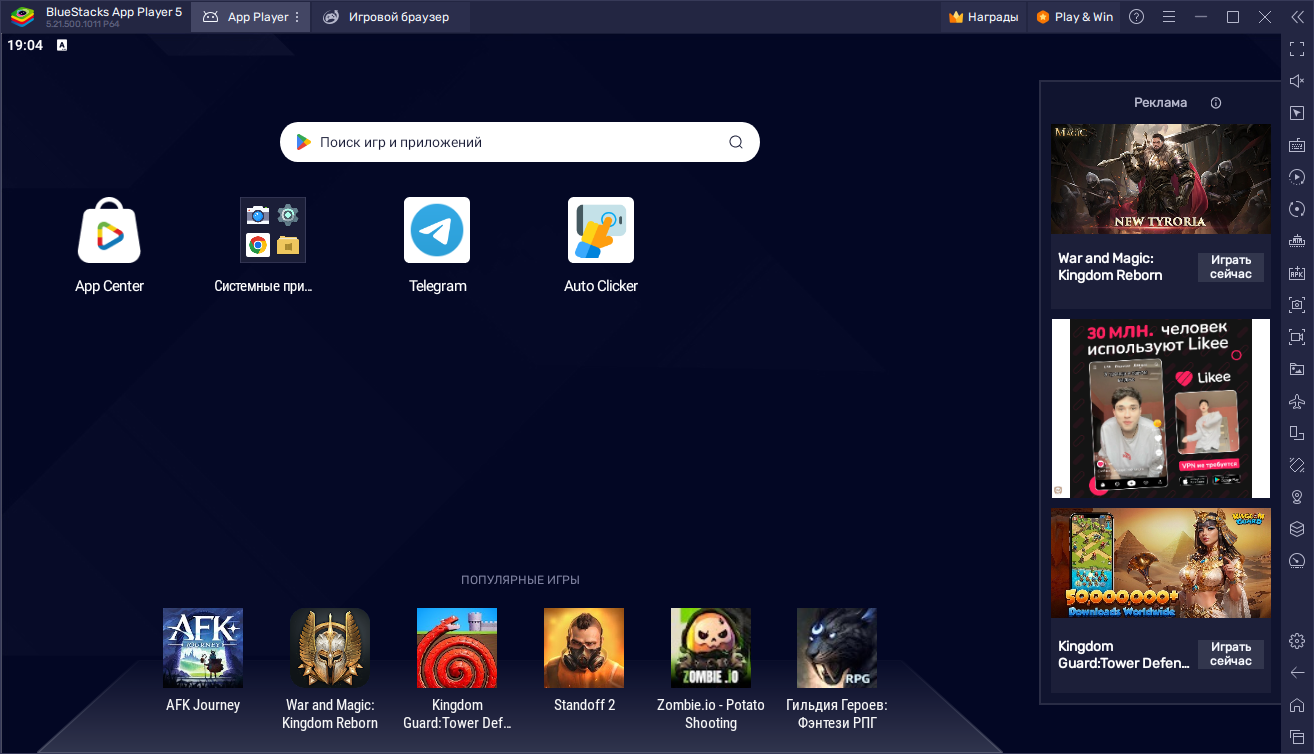Open Kingdom Guard:Tower Defense game icon

457,648
